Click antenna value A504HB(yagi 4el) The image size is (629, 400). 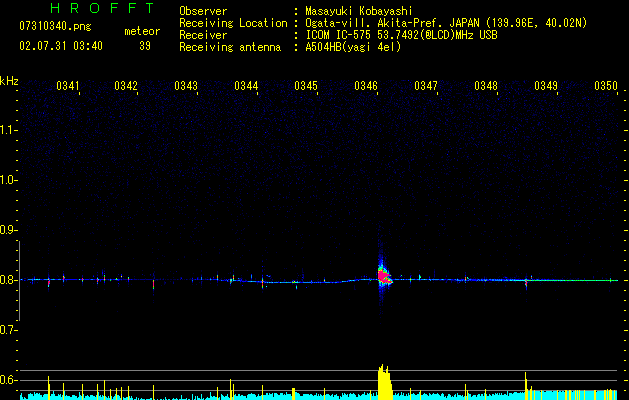point(353,47)
